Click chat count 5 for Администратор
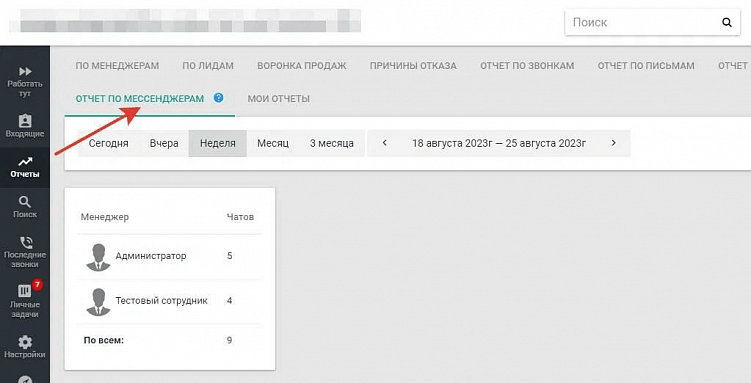751x383 pixels. click(x=229, y=256)
